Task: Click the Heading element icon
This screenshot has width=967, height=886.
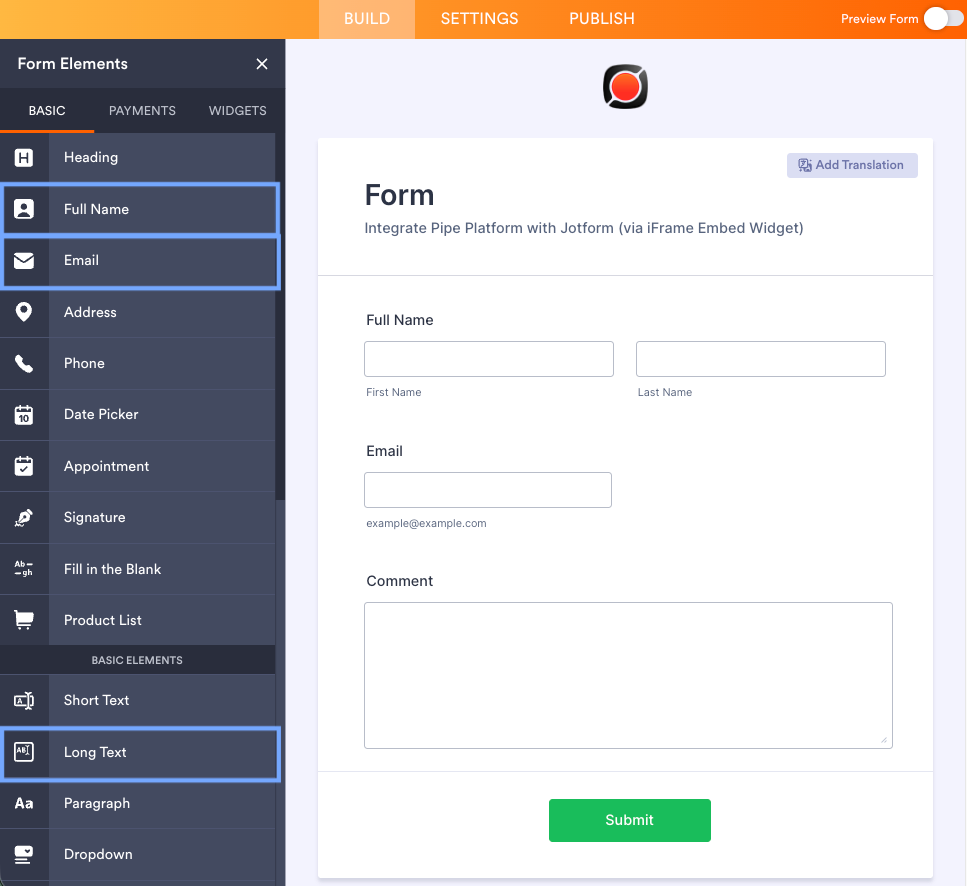Action: (23, 158)
